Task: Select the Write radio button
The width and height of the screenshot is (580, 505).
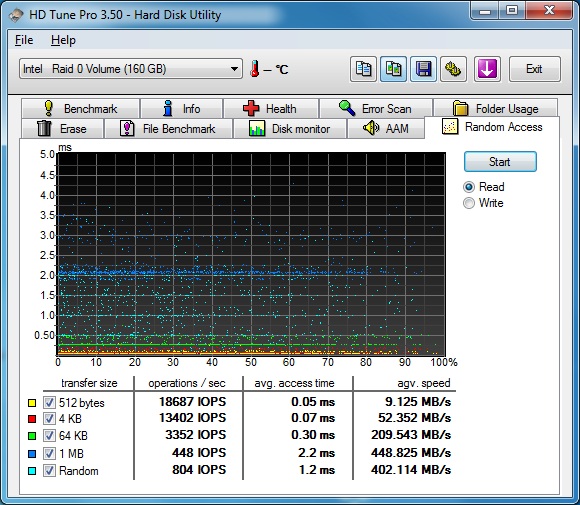Action: [469, 203]
